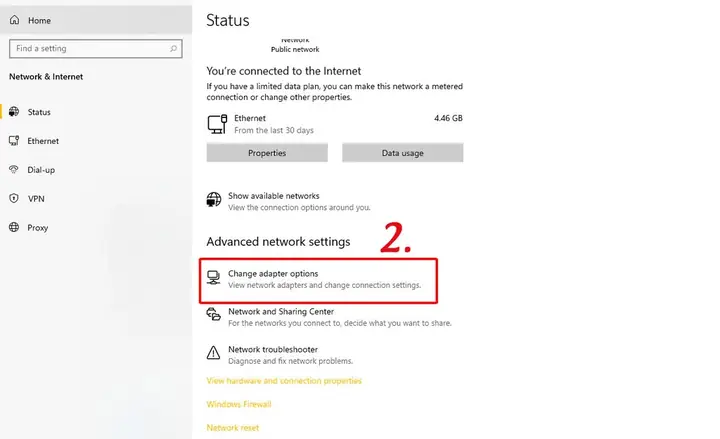Open the Windows Firewall link
The width and height of the screenshot is (720, 439).
pos(239,404)
